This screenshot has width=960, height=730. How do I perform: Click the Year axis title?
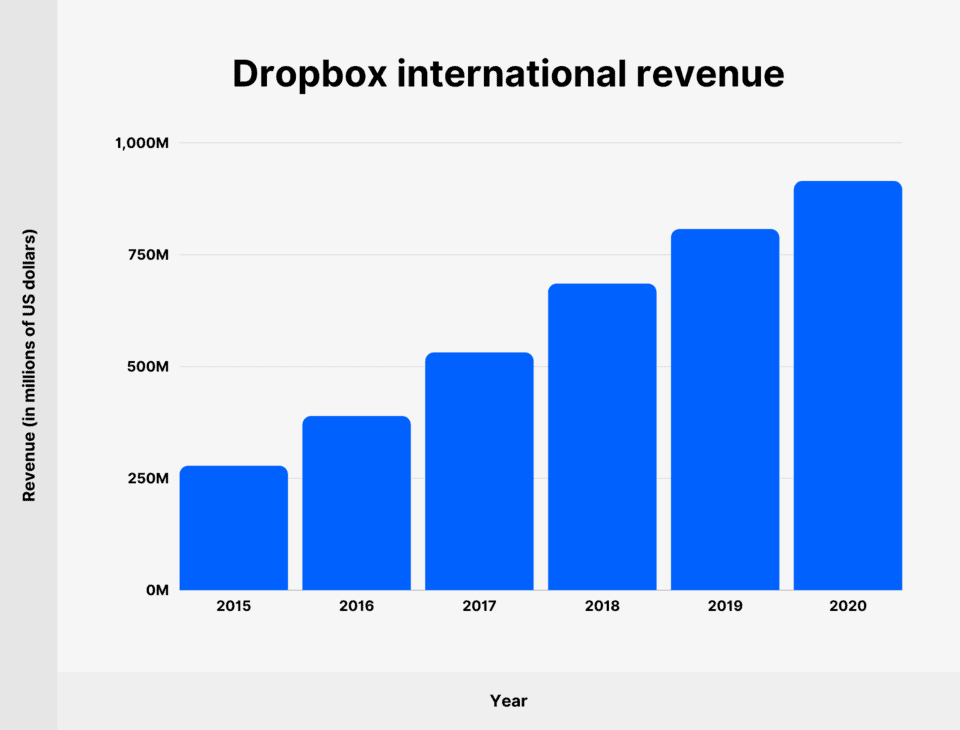tap(508, 700)
